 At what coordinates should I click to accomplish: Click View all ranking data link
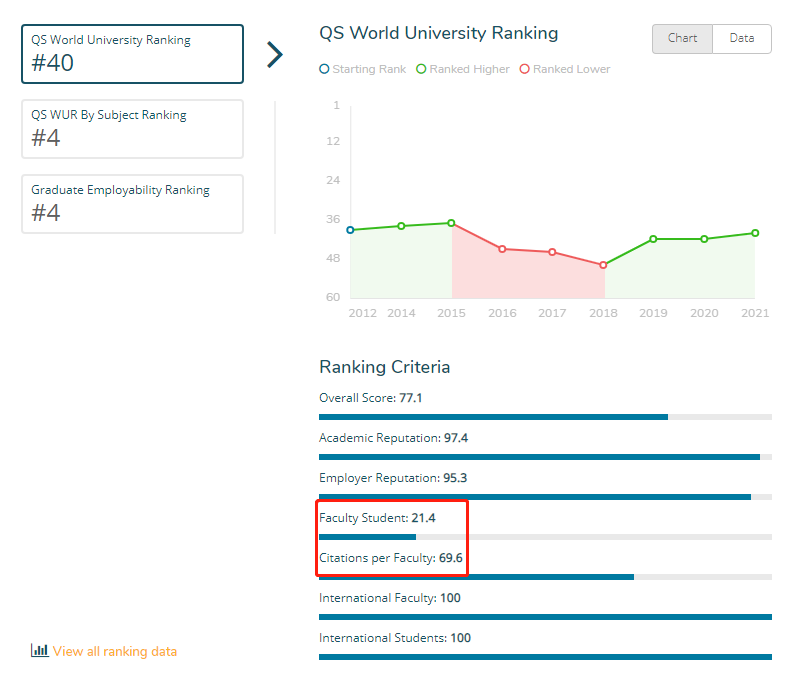(x=115, y=651)
